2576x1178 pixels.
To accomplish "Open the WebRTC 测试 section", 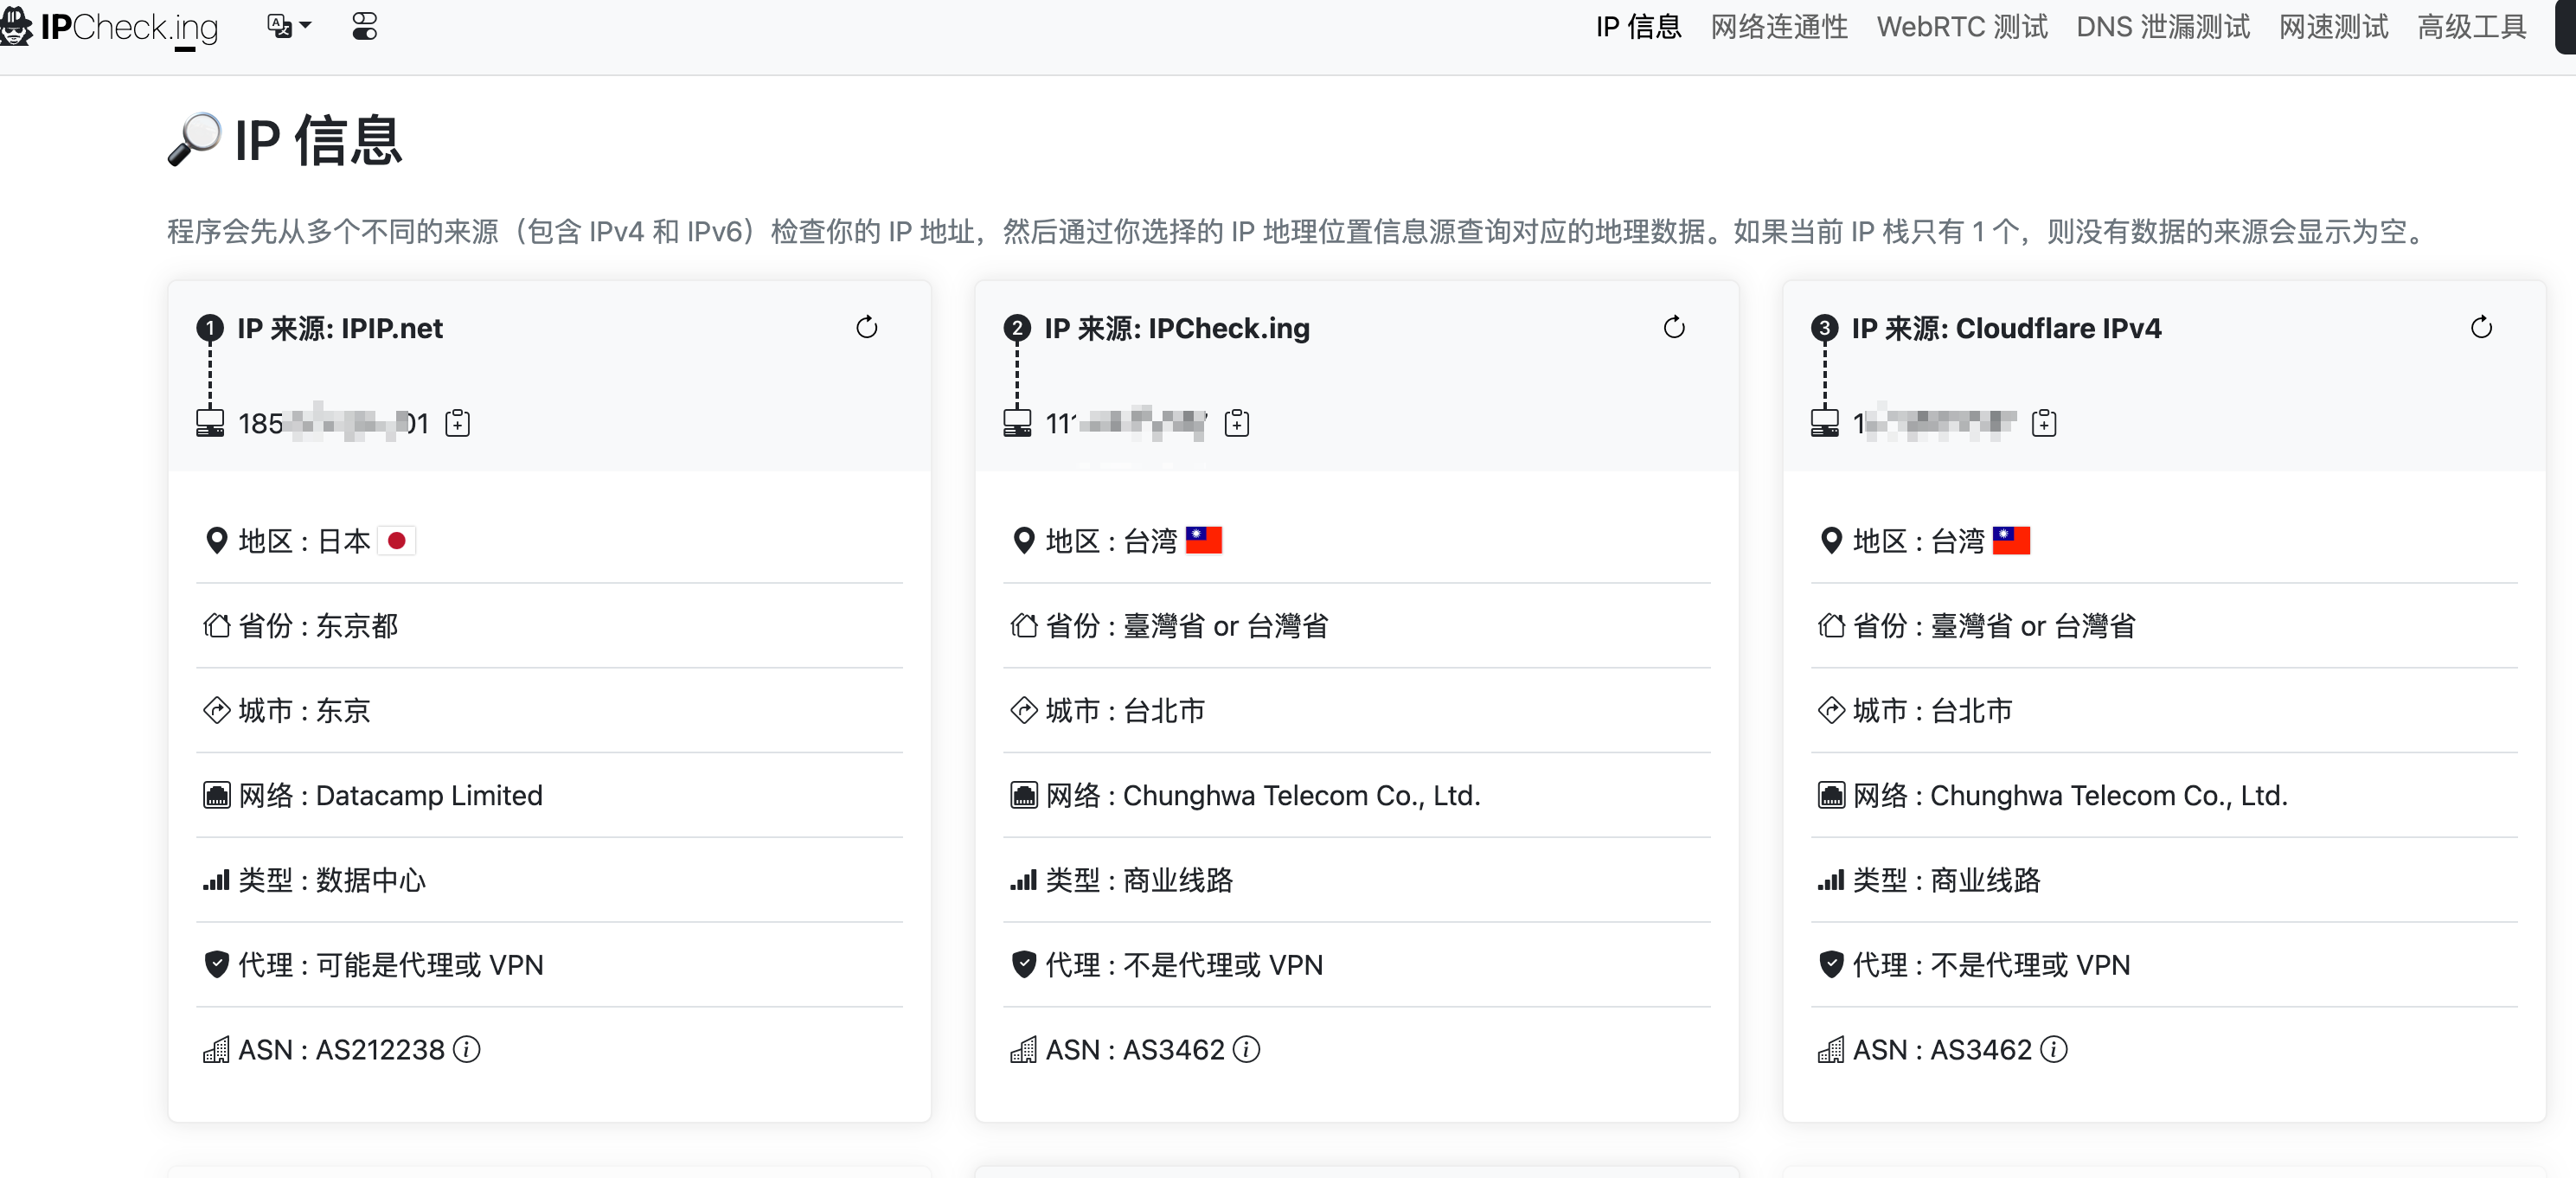I will tap(1961, 27).
